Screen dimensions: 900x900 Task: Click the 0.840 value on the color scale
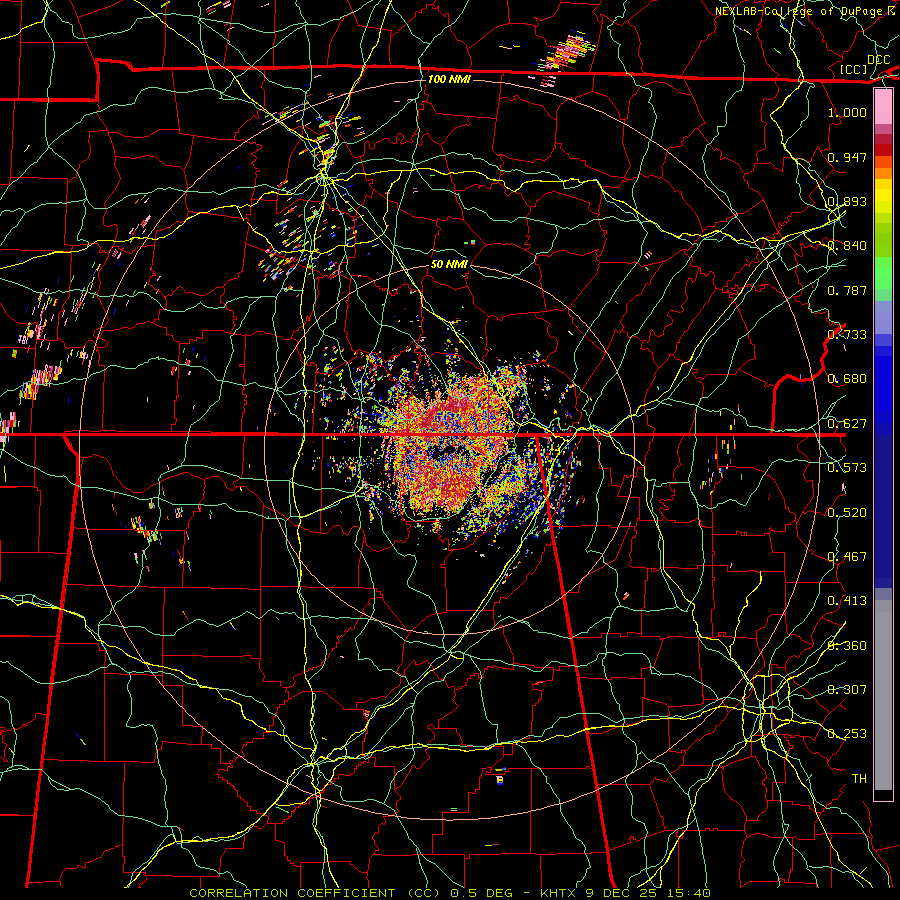[x=847, y=246]
